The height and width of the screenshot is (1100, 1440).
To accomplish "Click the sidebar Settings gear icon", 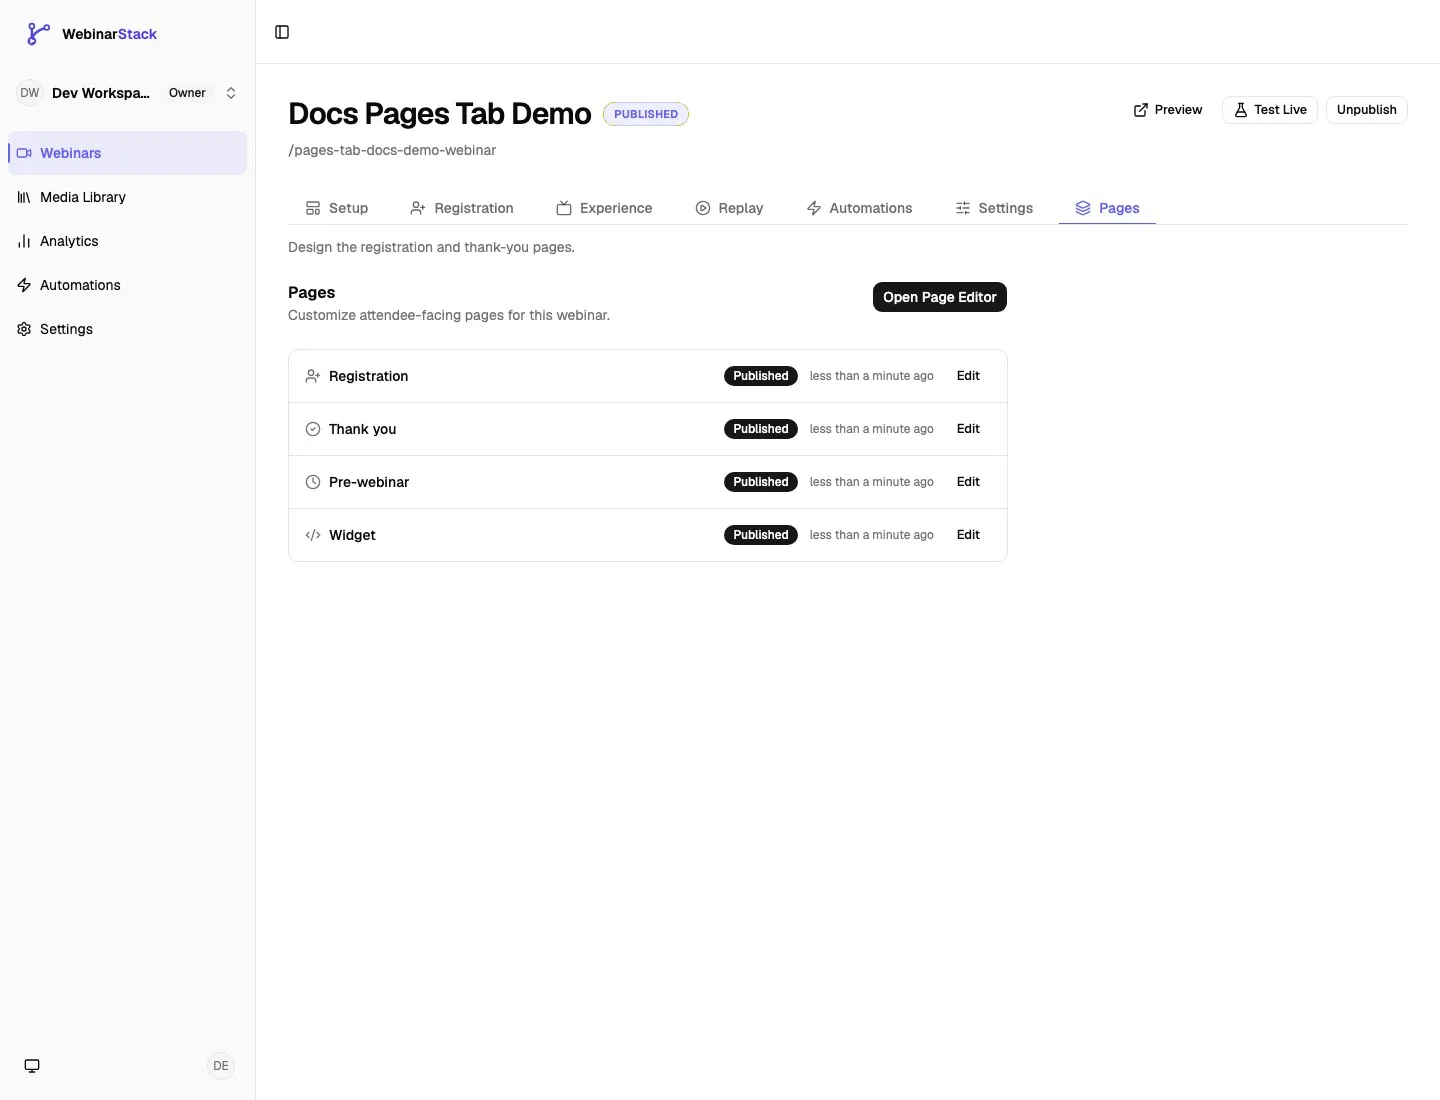I will 24,329.
